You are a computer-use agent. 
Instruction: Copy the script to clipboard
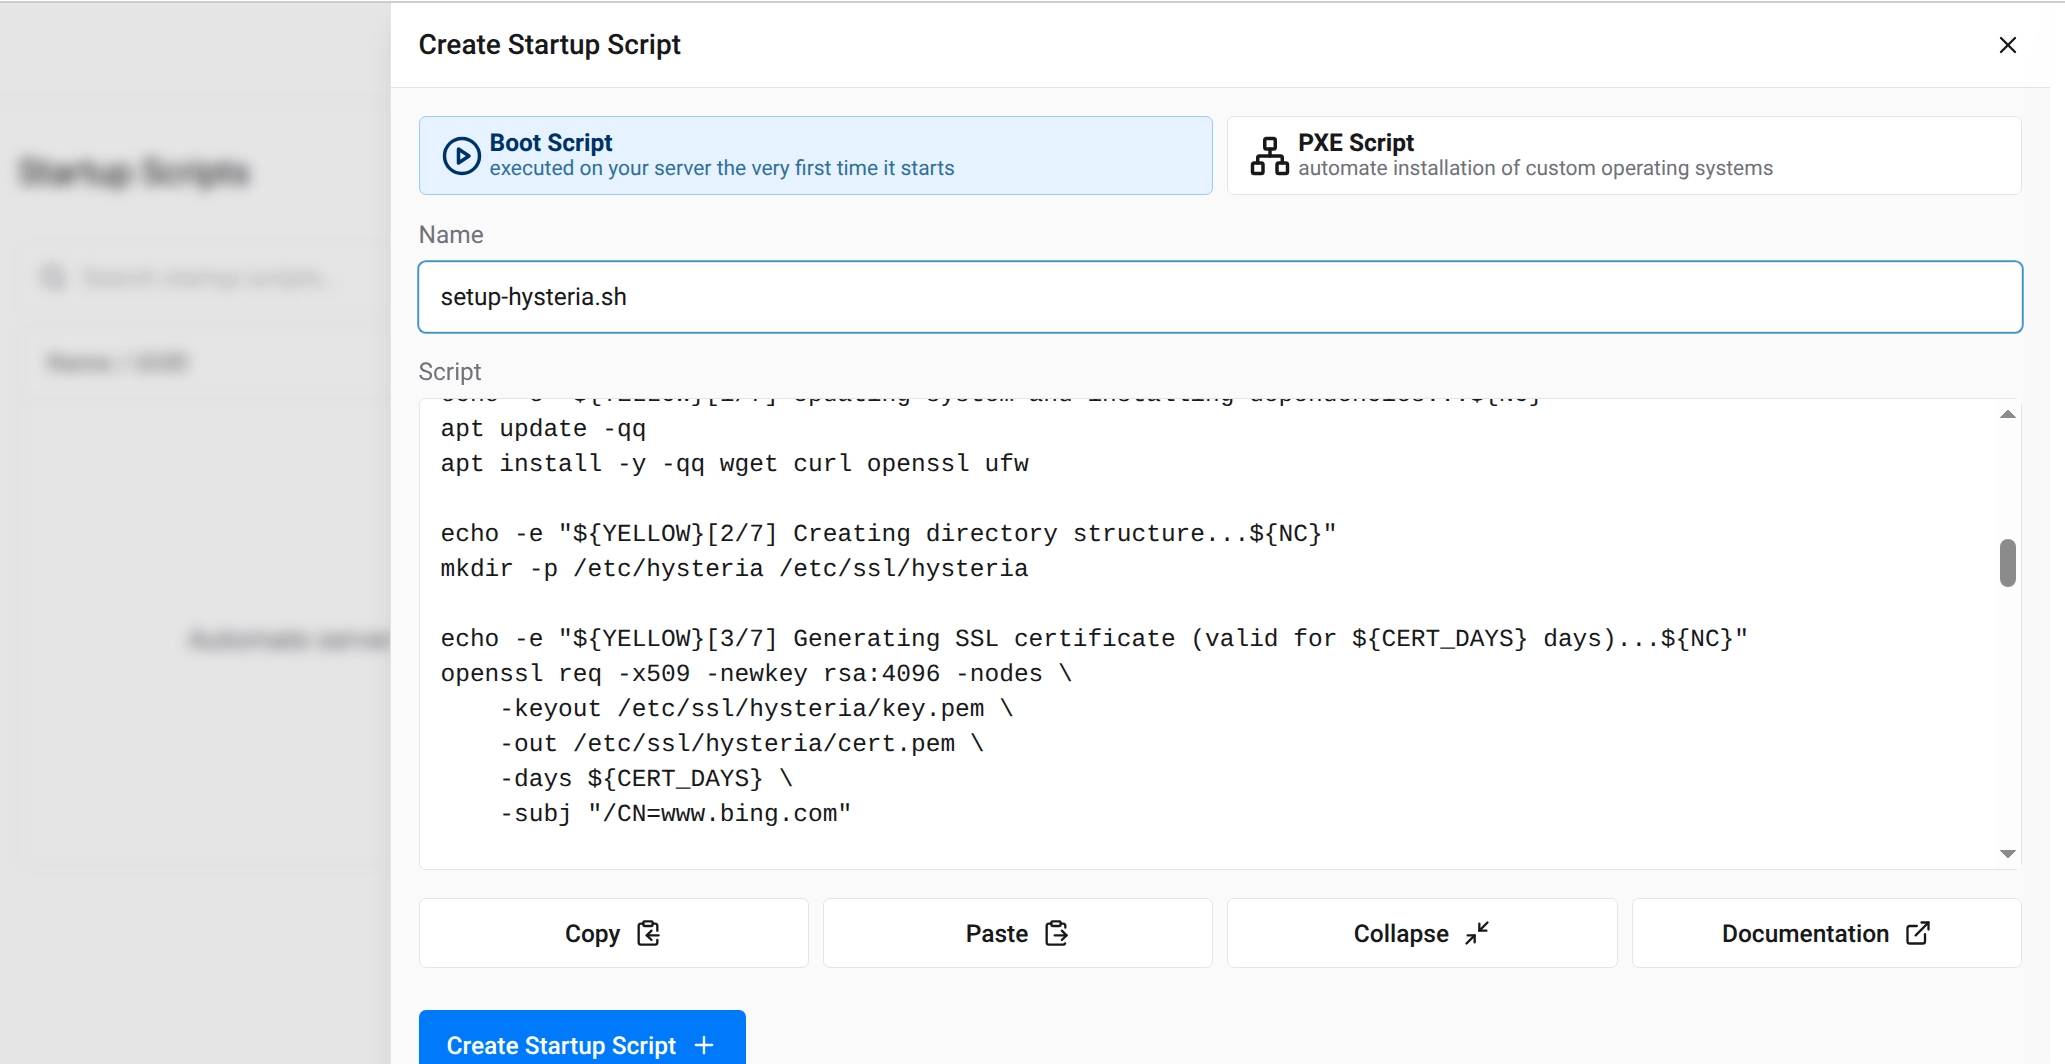[613, 933]
